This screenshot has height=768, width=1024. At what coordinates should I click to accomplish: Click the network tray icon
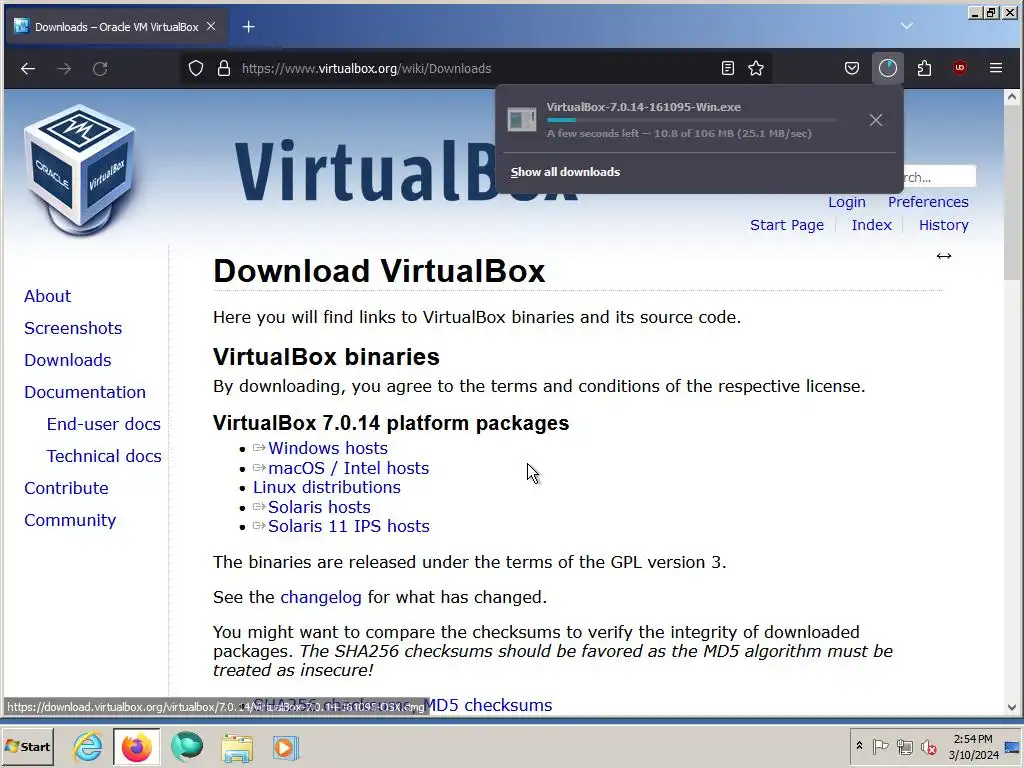(904, 746)
